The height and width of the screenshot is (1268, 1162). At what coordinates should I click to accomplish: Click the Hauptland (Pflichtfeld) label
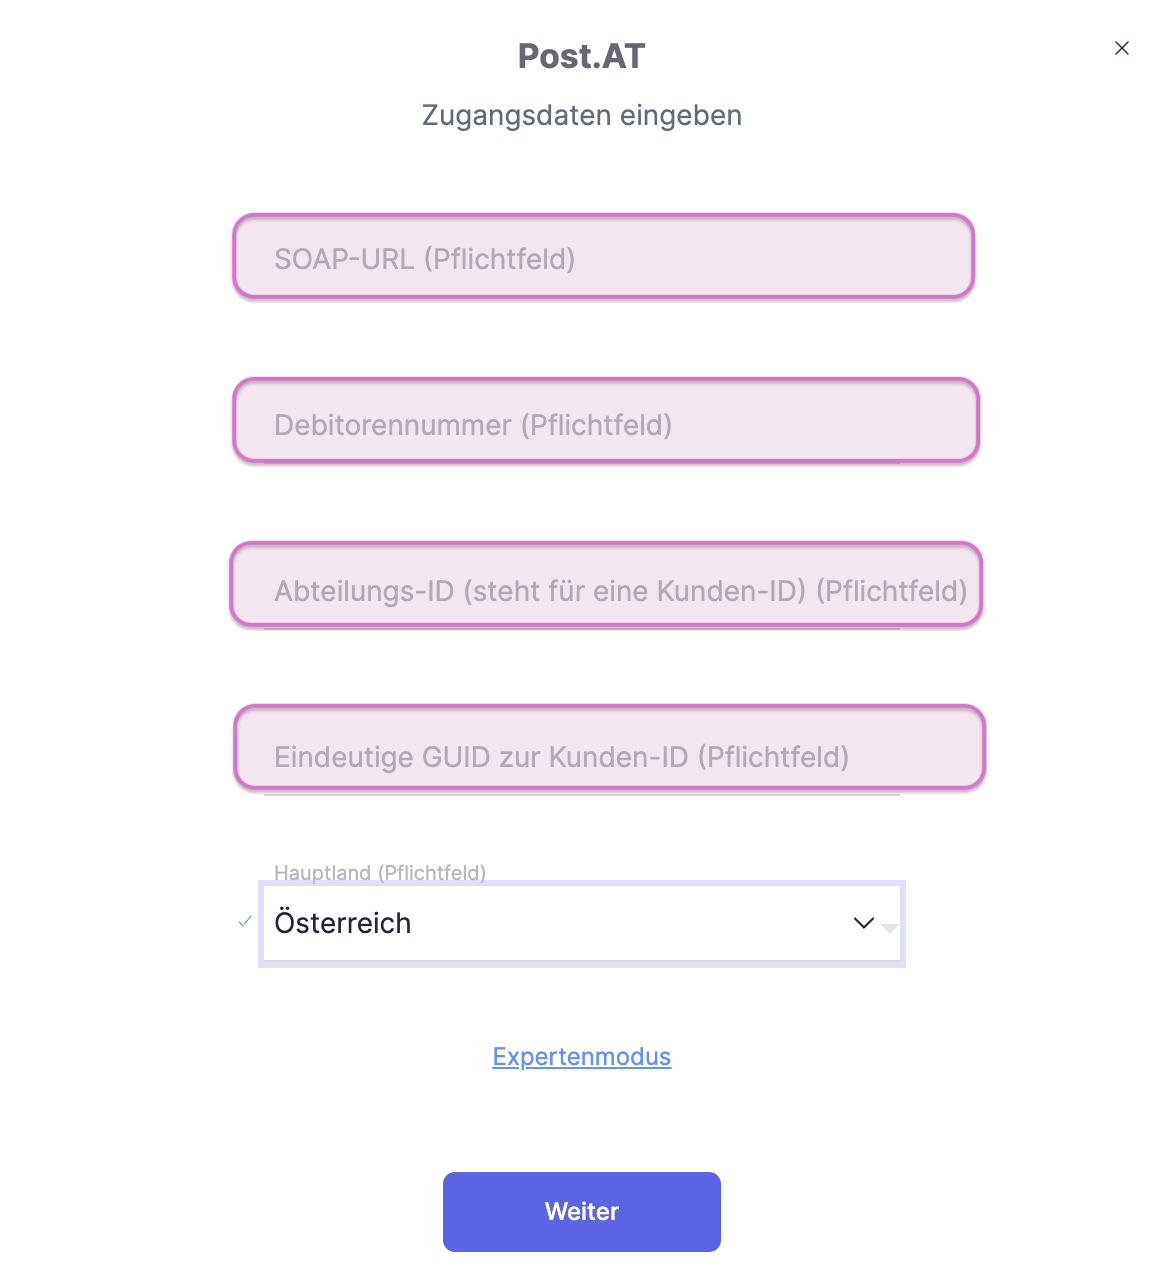pos(380,872)
